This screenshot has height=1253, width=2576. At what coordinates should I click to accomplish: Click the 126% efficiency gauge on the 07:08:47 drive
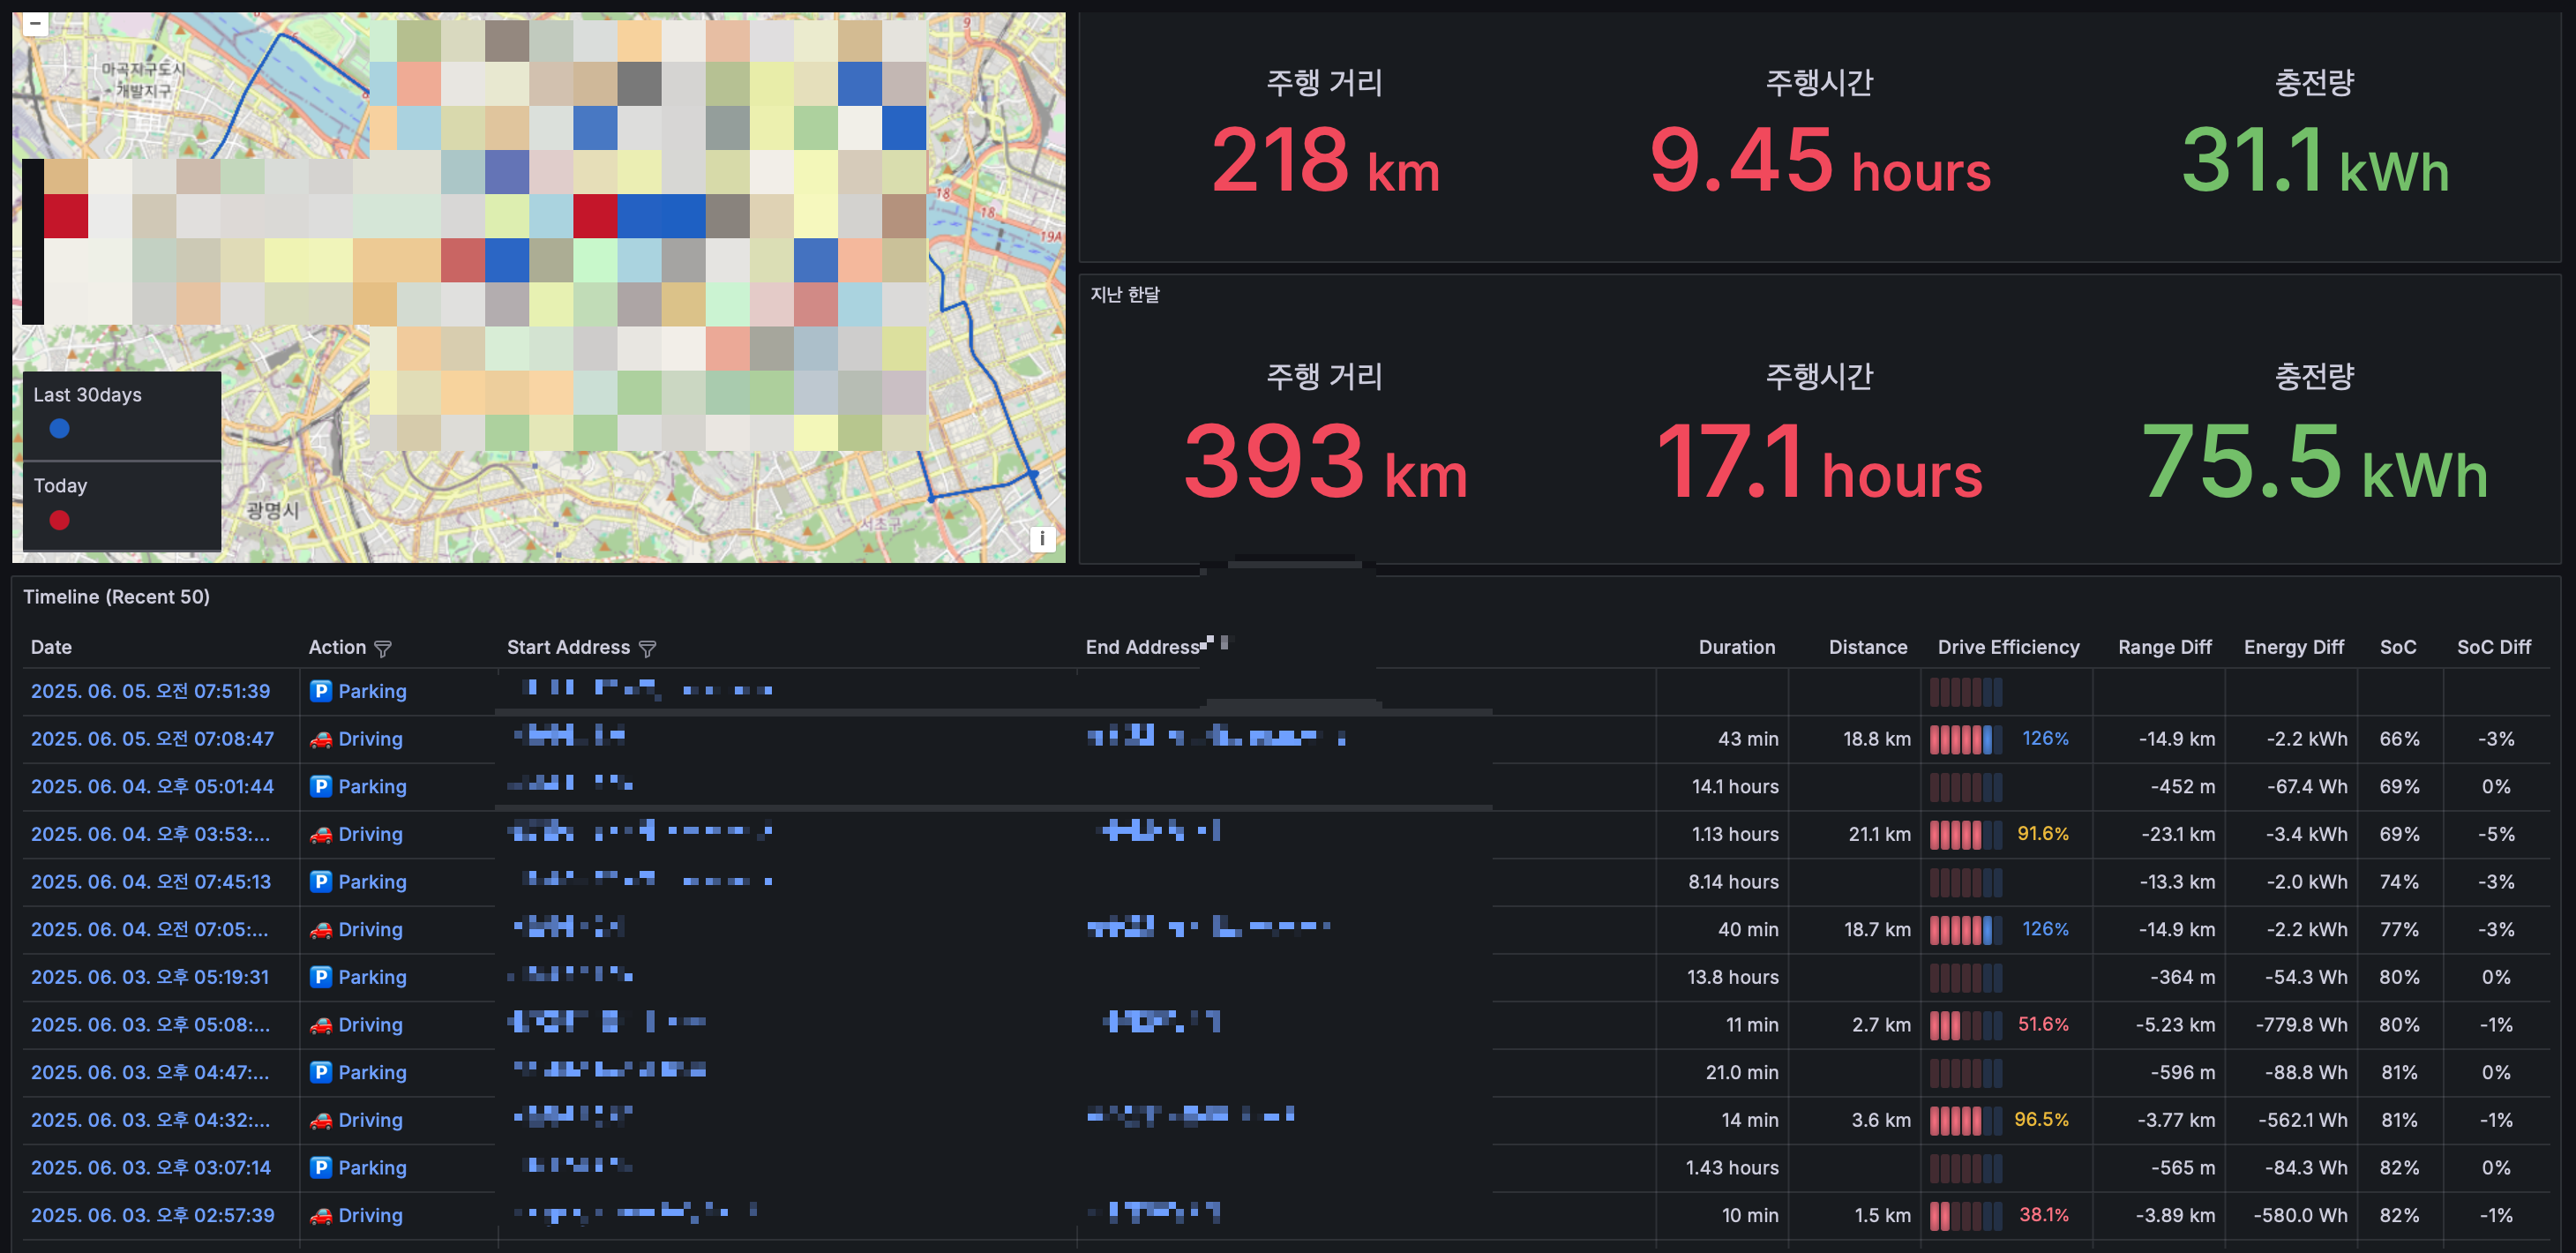tap(1966, 739)
